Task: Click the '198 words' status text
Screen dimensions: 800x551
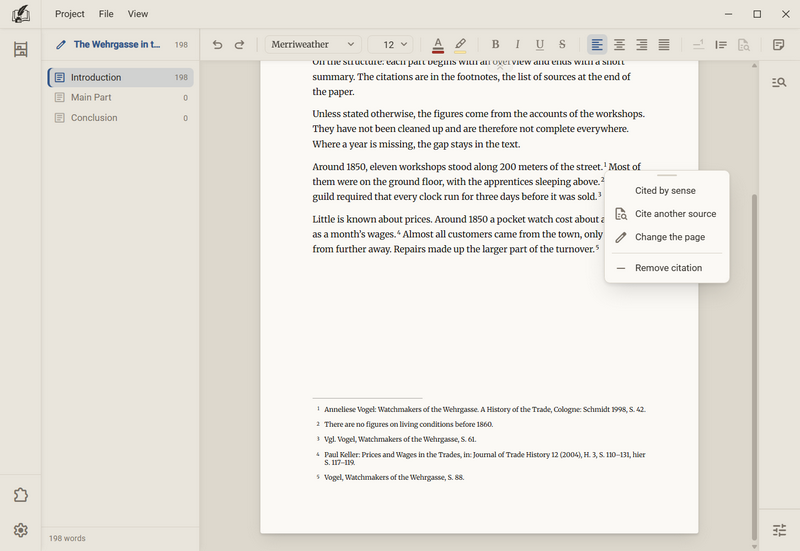Action: (67, 538)
